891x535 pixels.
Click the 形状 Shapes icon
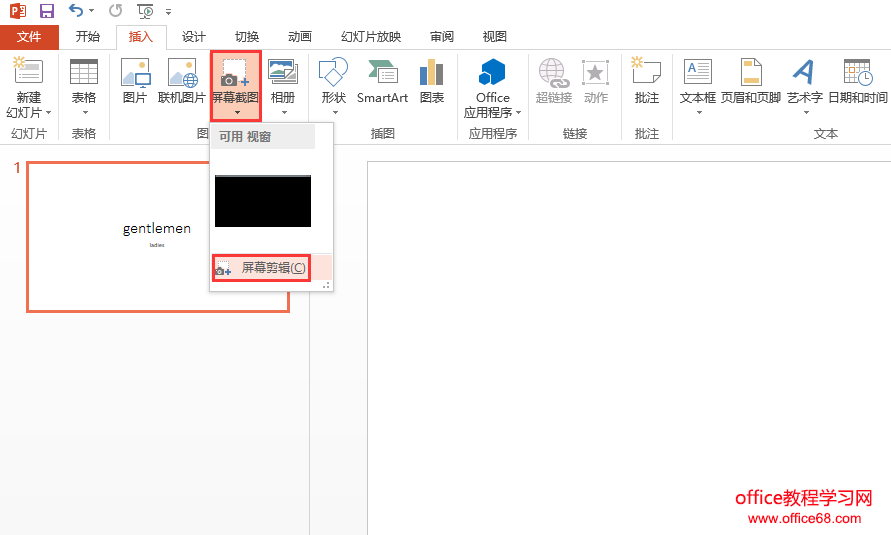(334, 72)
